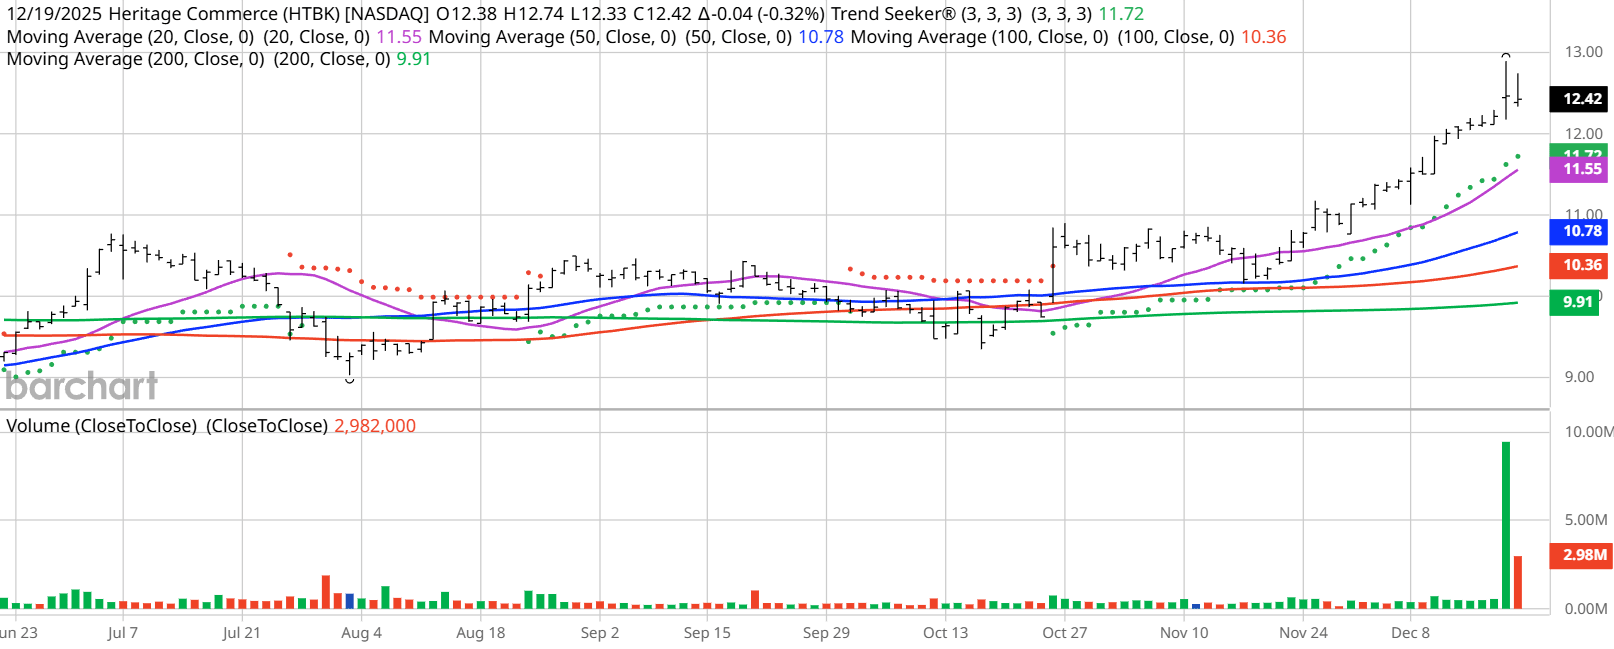Click the 100-day average value 10.36 in header

pyautogui.click(x=1264, y=37)
